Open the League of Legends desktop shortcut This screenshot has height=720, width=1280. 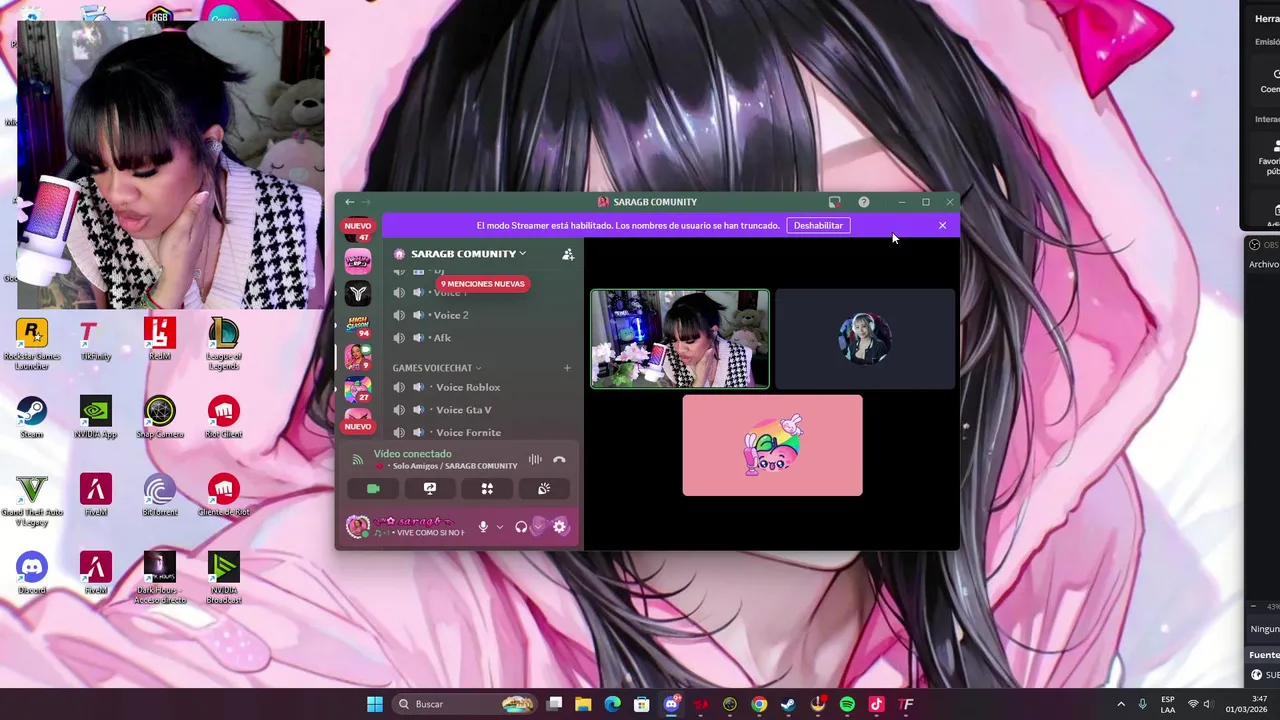pyautogui.click(x=224, y=345)
